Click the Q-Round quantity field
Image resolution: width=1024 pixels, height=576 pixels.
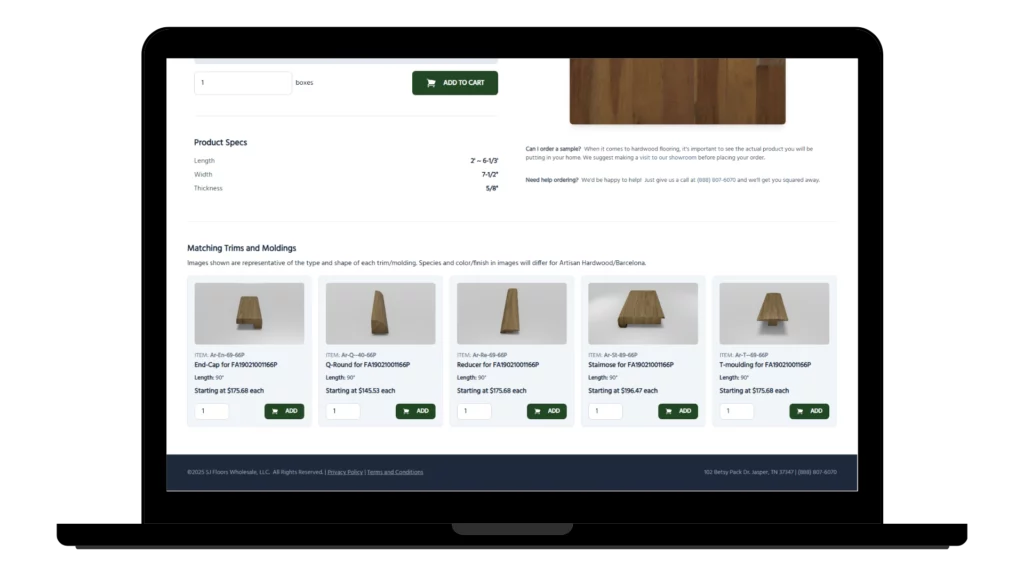(x=343, y=411)
